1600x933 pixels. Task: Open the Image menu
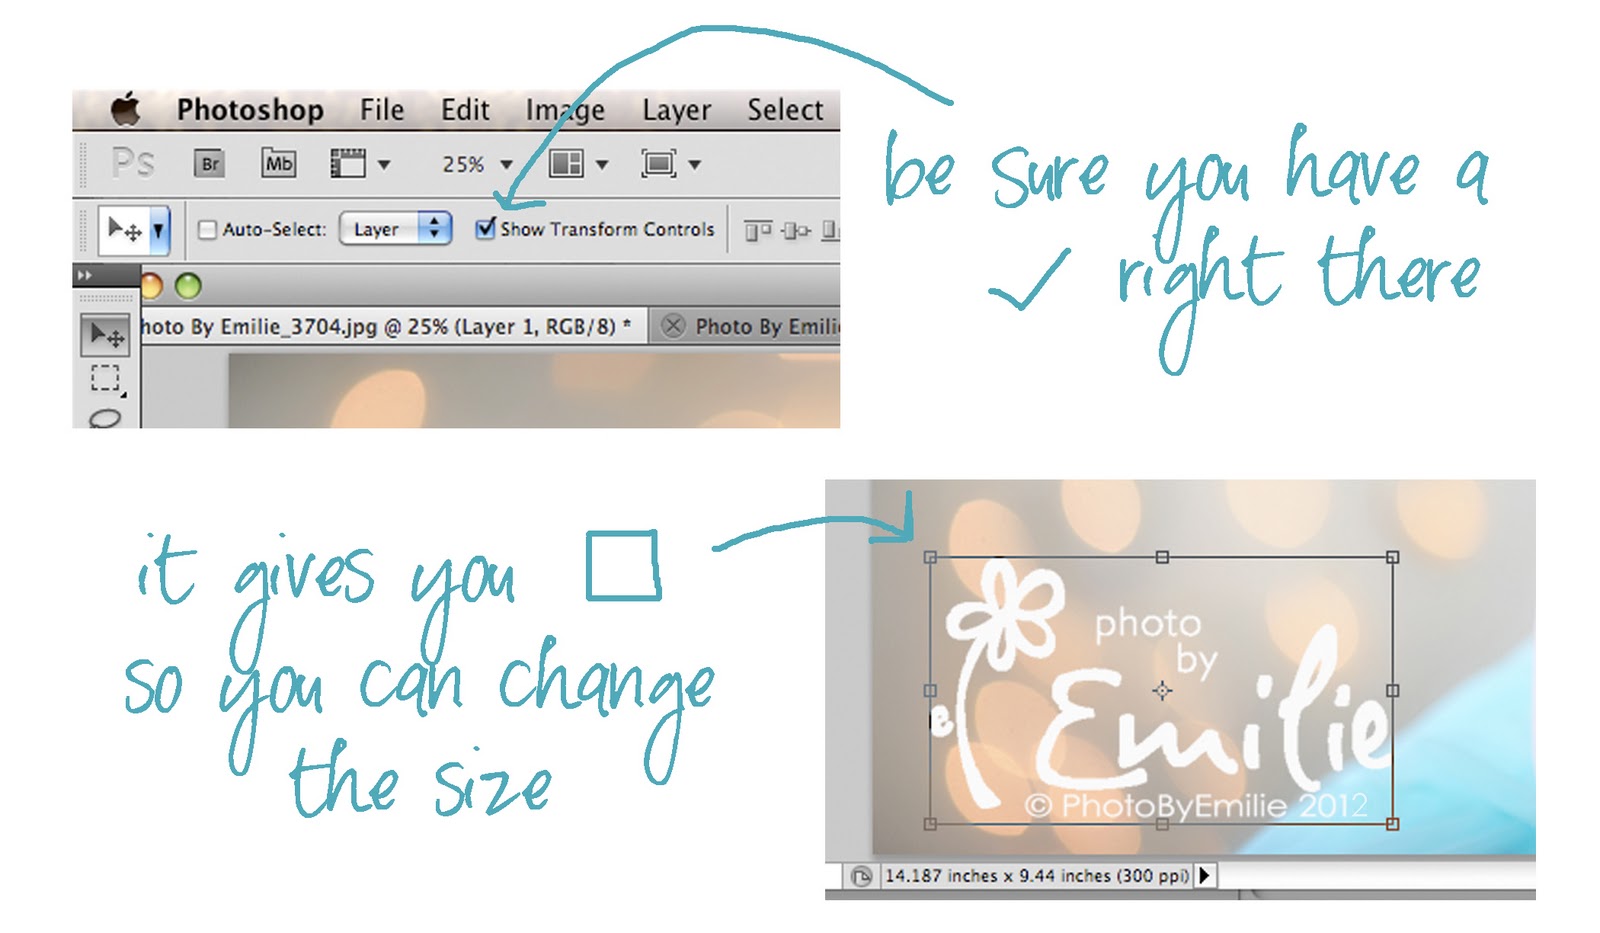coord(565,110)
